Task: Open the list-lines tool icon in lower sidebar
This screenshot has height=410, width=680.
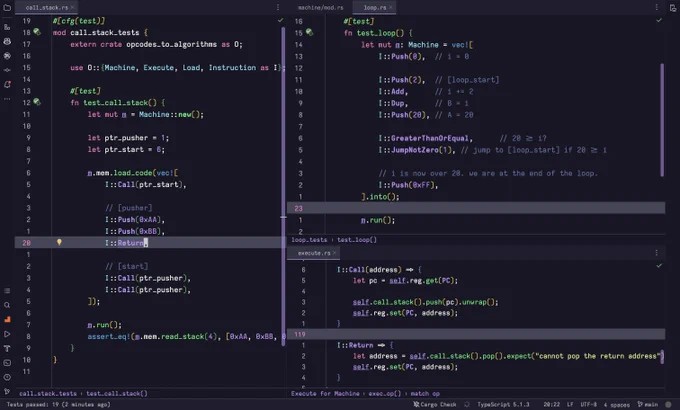Action: point(7,291)
